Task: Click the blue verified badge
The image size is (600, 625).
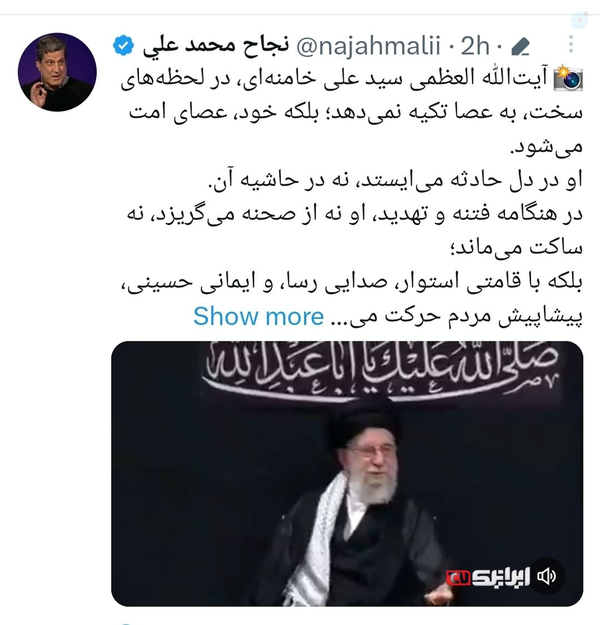Action: [124, 45]
